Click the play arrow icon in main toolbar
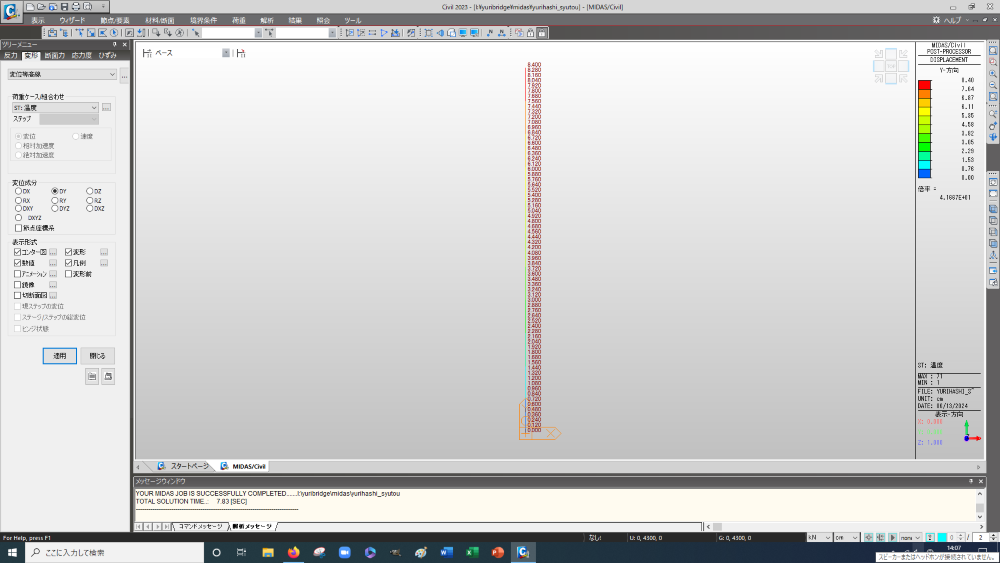The width and height of the screenshot is (1000, 563). pyautogui.click(x=384, y=33)
